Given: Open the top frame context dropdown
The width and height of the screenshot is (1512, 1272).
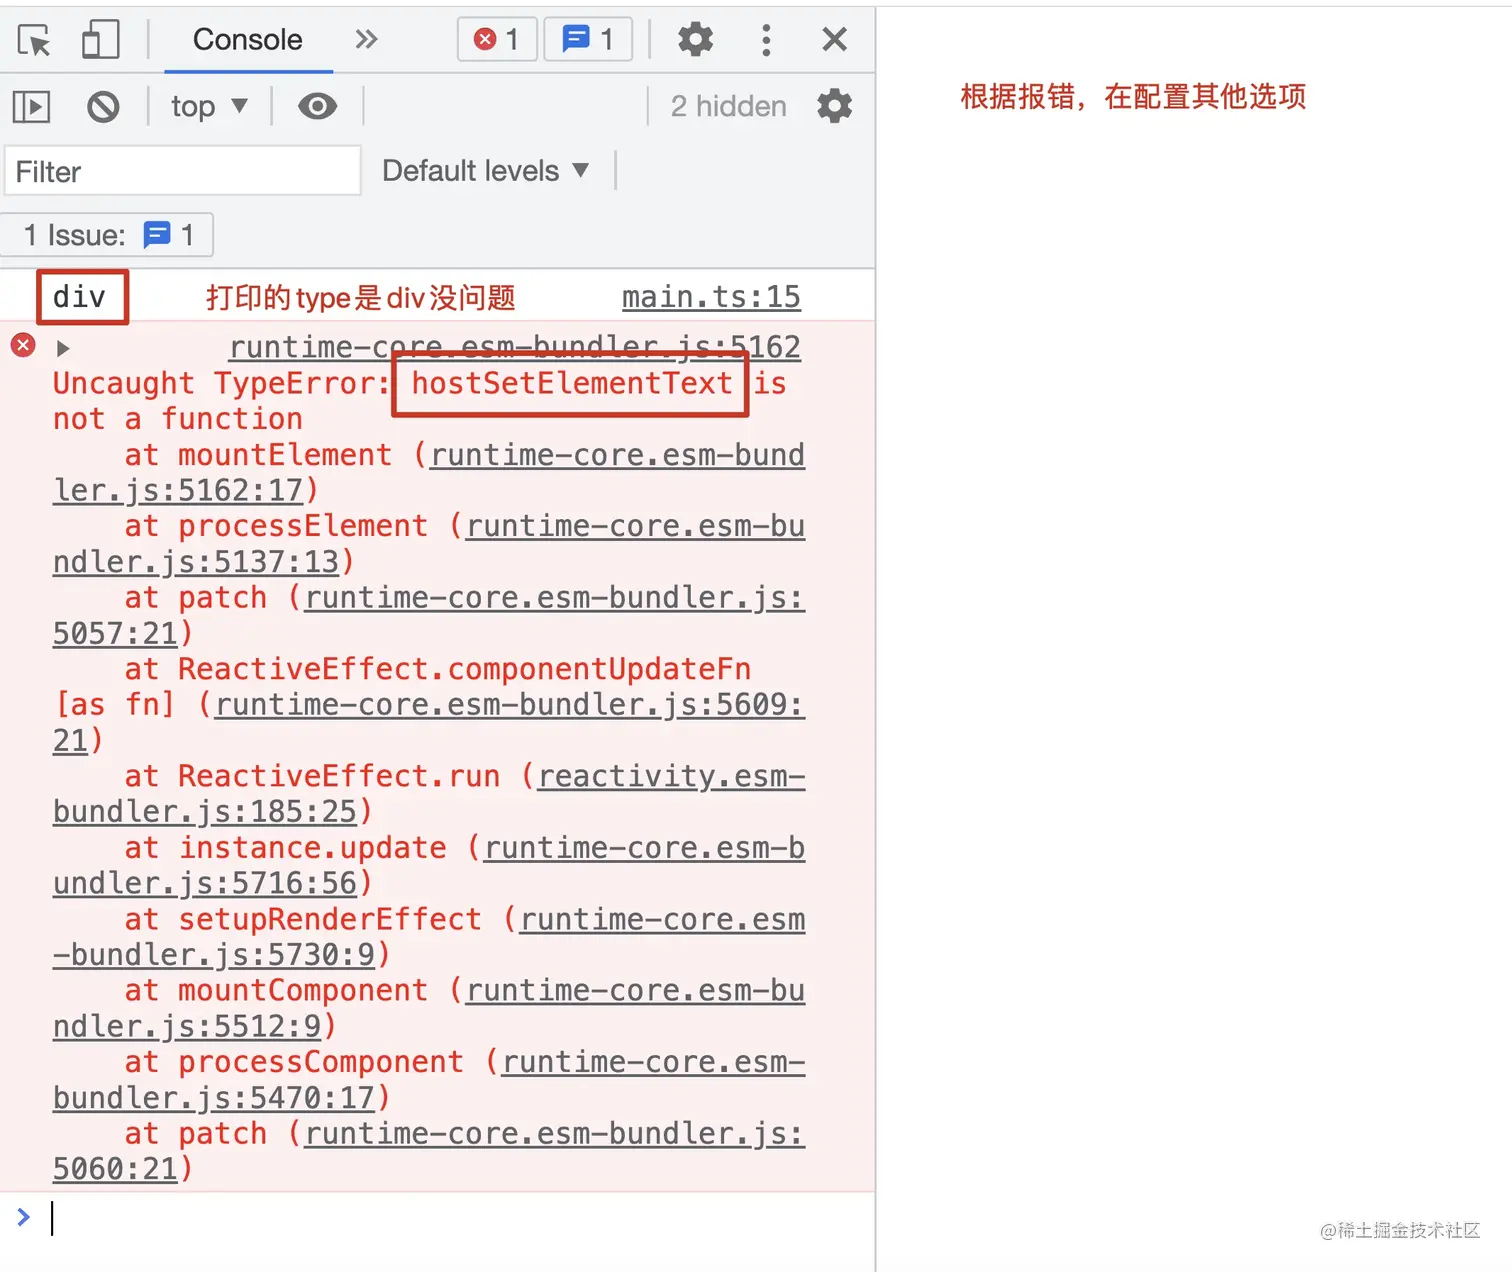Looking at the screenshot, I should click(x=207, y=106).
